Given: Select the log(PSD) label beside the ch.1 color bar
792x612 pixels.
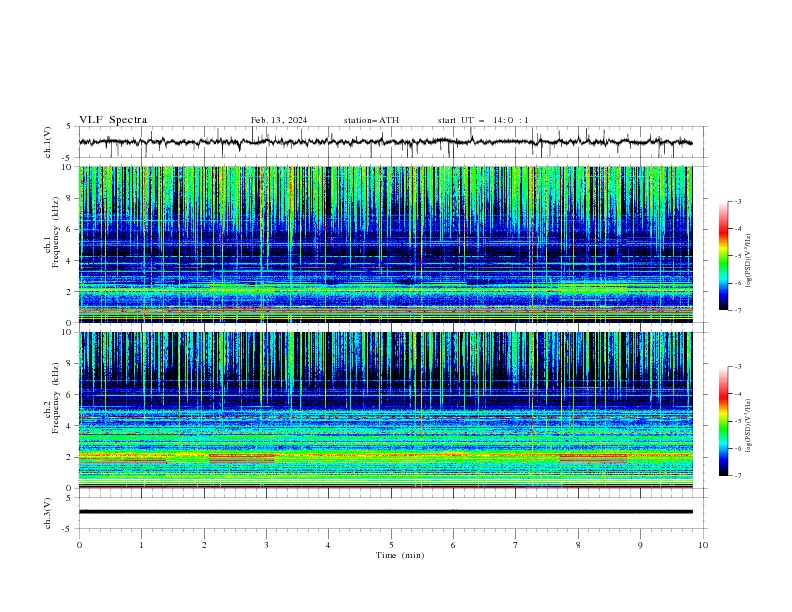Looking at the screenshot, I should click(x=750, y=261).
